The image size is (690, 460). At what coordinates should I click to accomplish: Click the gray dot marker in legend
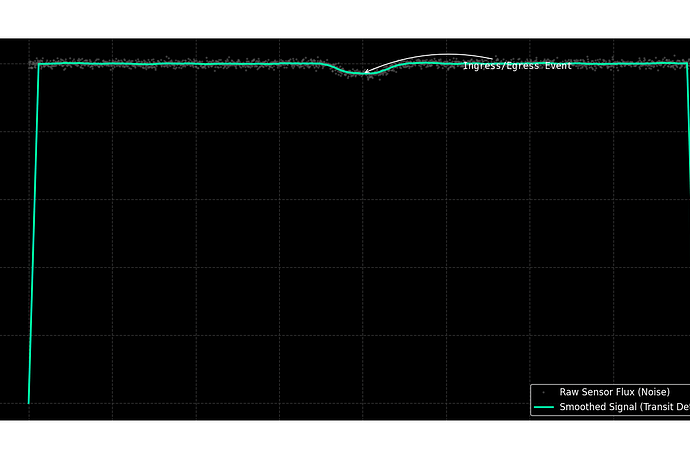pyautogui.click(x=544, y=392)
